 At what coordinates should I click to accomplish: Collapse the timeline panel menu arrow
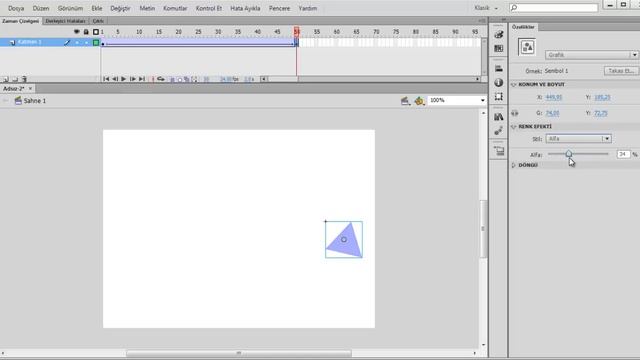click(x=482, y=20)
